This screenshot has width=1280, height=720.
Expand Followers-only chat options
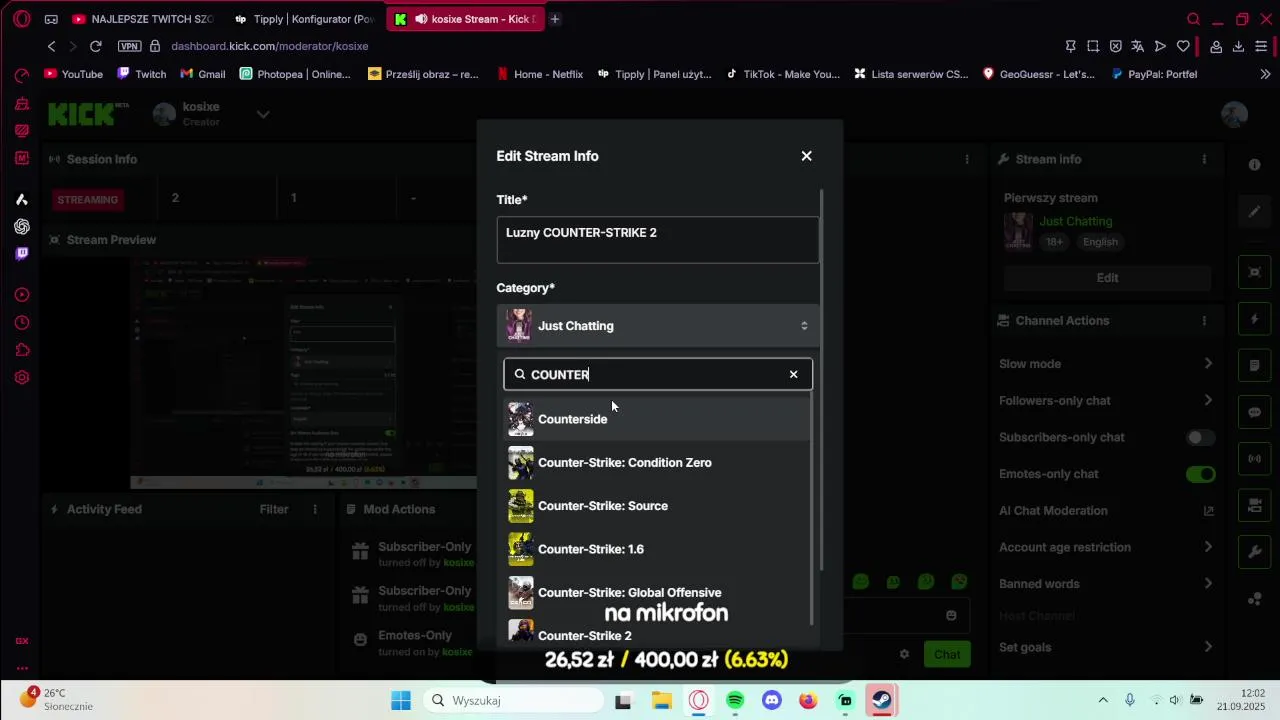pyautogui.click(x=1208, y=400)
